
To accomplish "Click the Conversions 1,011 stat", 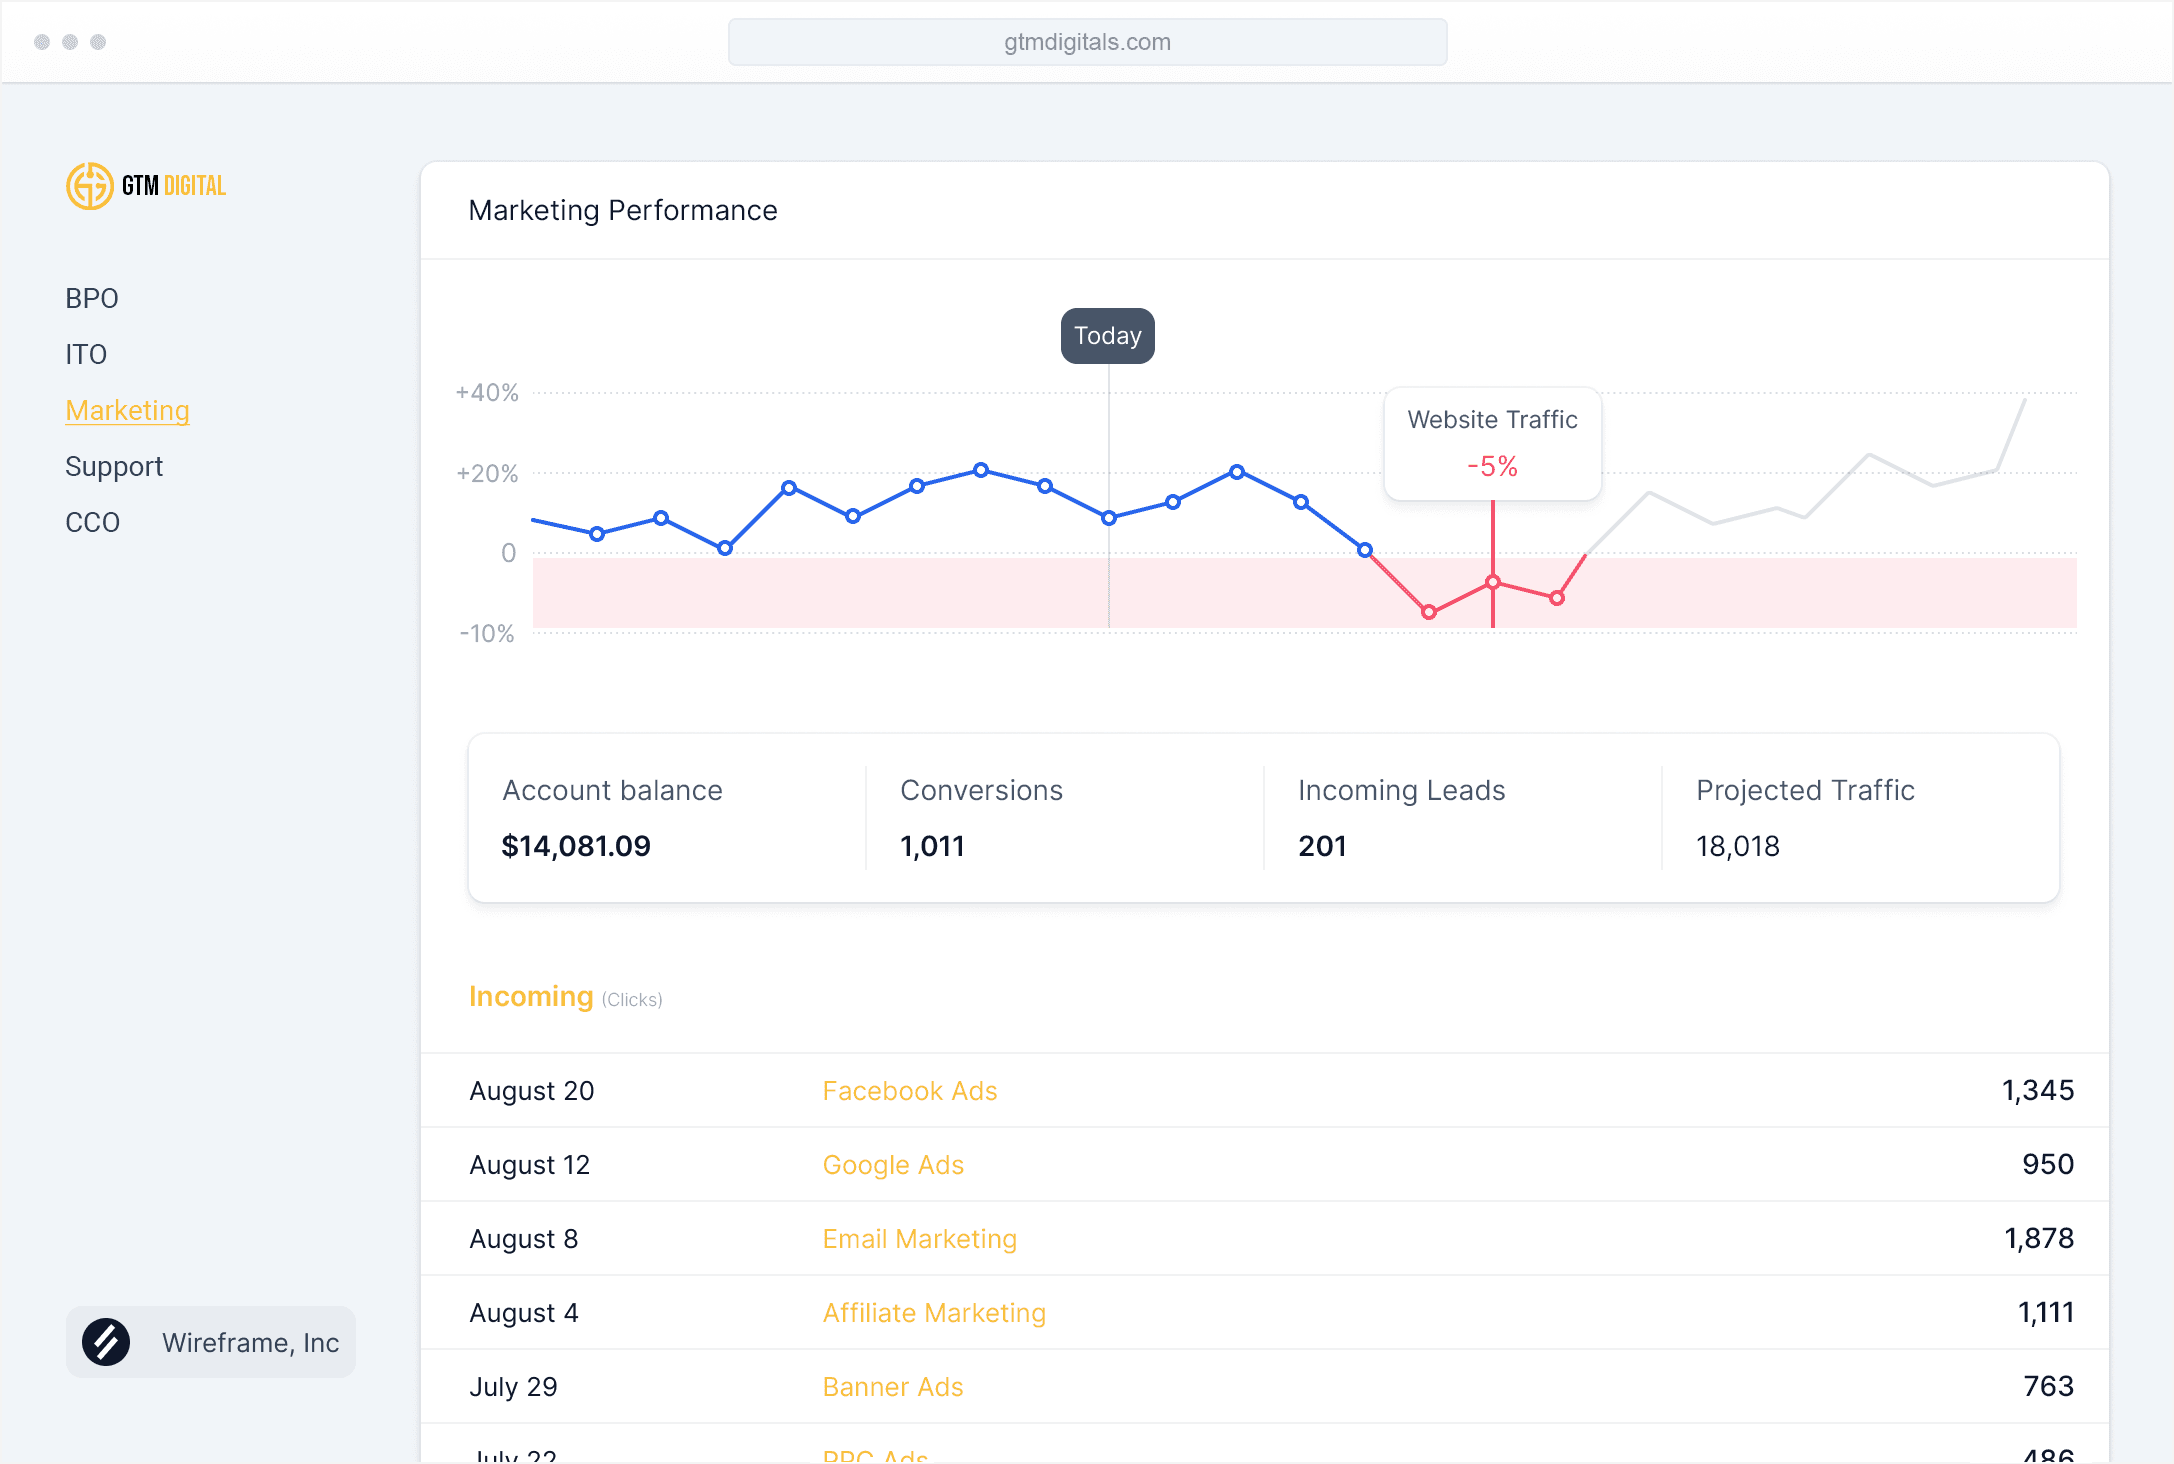I will 980,818.
